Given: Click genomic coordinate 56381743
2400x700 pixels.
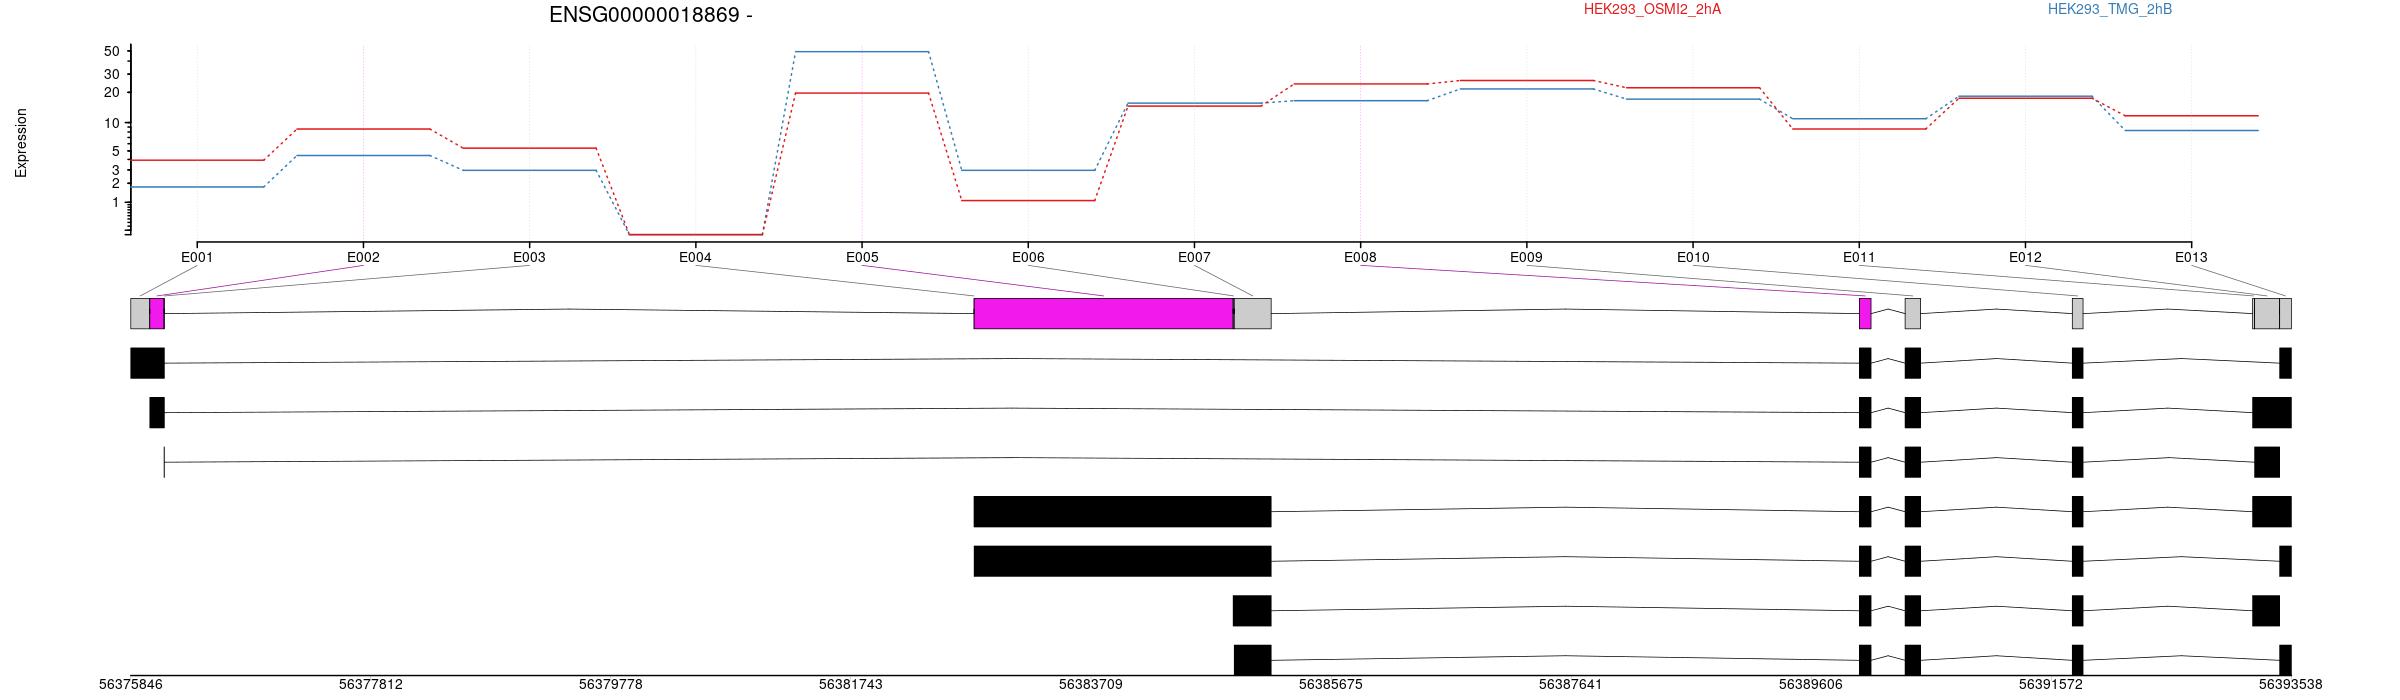Looking at the screenshot, I should coord(851,685).
